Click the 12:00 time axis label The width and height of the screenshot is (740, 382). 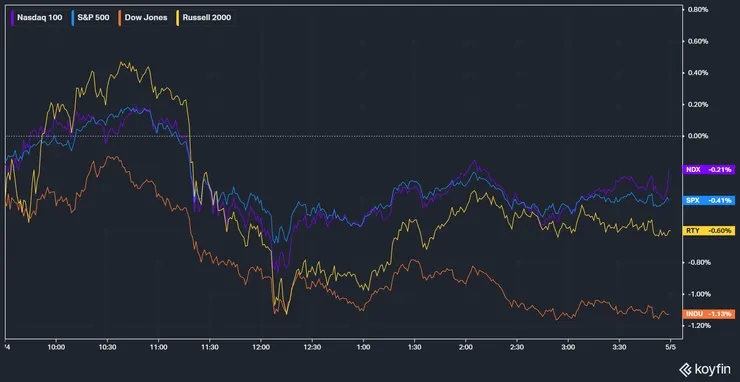pos(261,347)
